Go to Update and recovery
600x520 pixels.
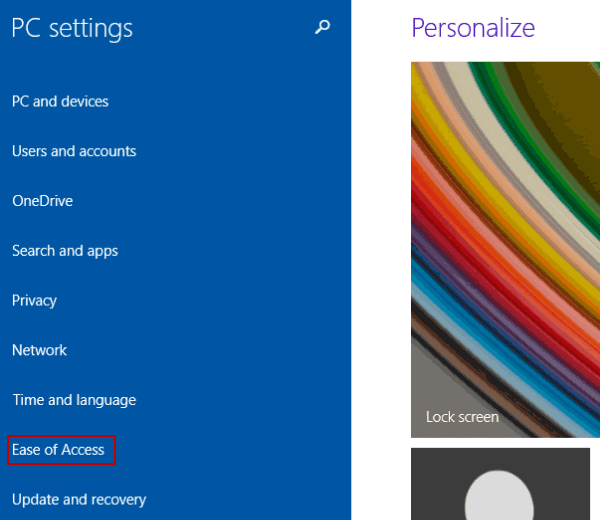[79, 500]
